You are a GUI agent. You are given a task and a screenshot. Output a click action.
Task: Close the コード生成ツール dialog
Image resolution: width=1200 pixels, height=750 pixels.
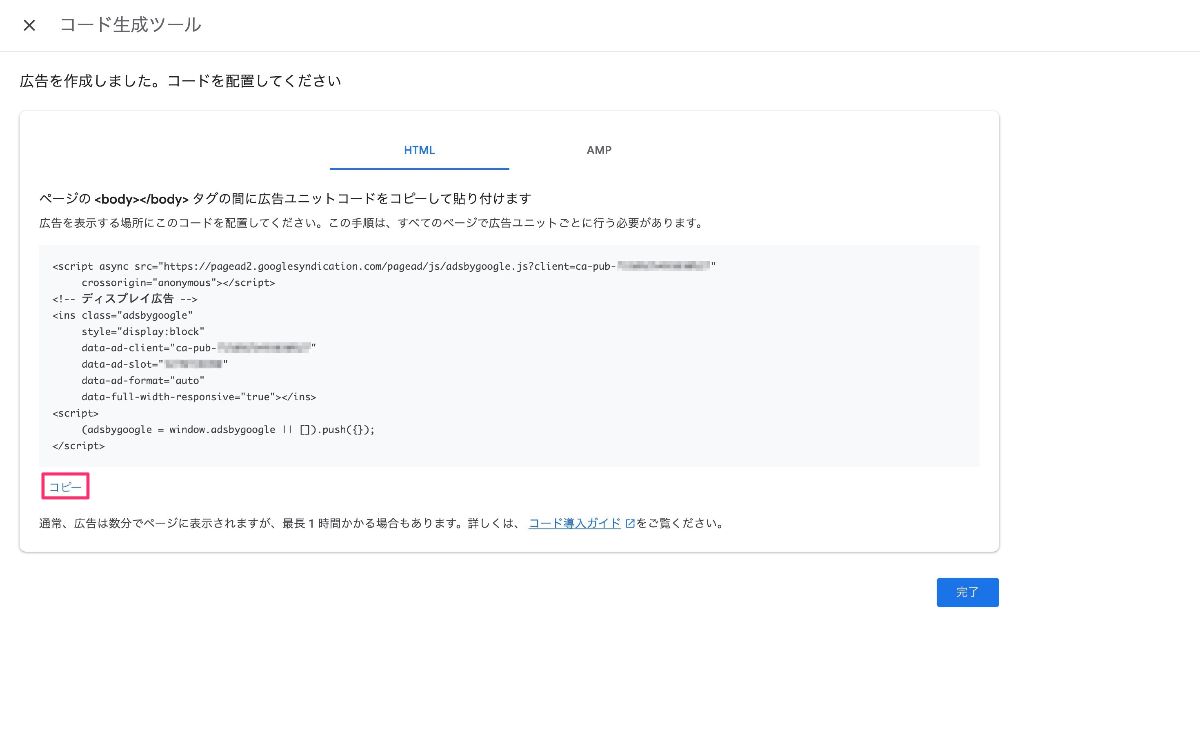29,25
